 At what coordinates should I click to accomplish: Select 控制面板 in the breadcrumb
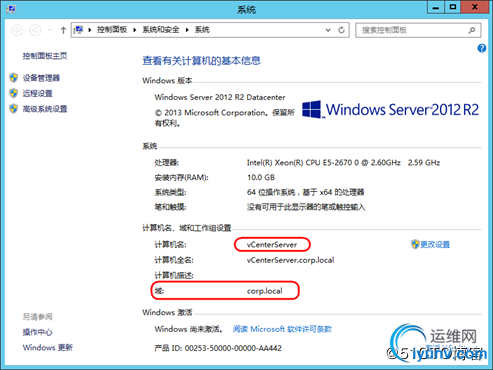pyautogui.click(x=112, y=30)
